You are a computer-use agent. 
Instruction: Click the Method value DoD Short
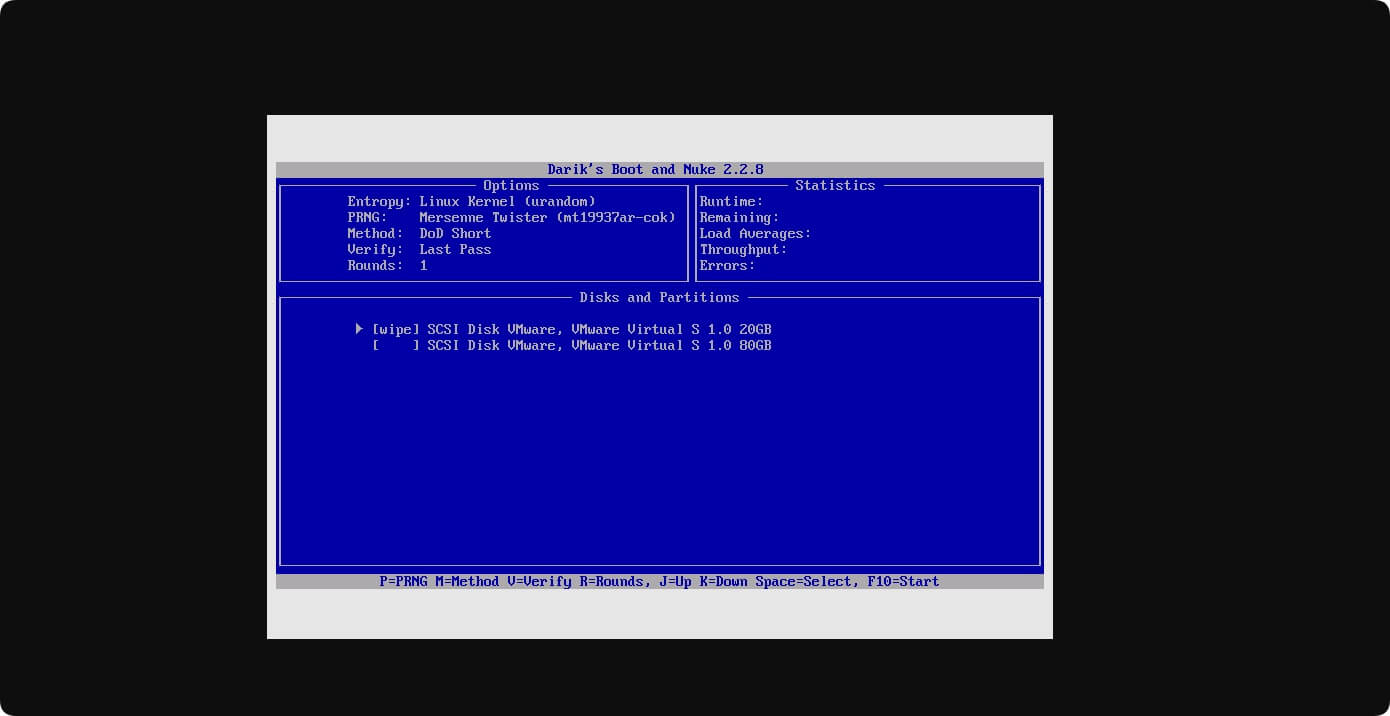455,233
